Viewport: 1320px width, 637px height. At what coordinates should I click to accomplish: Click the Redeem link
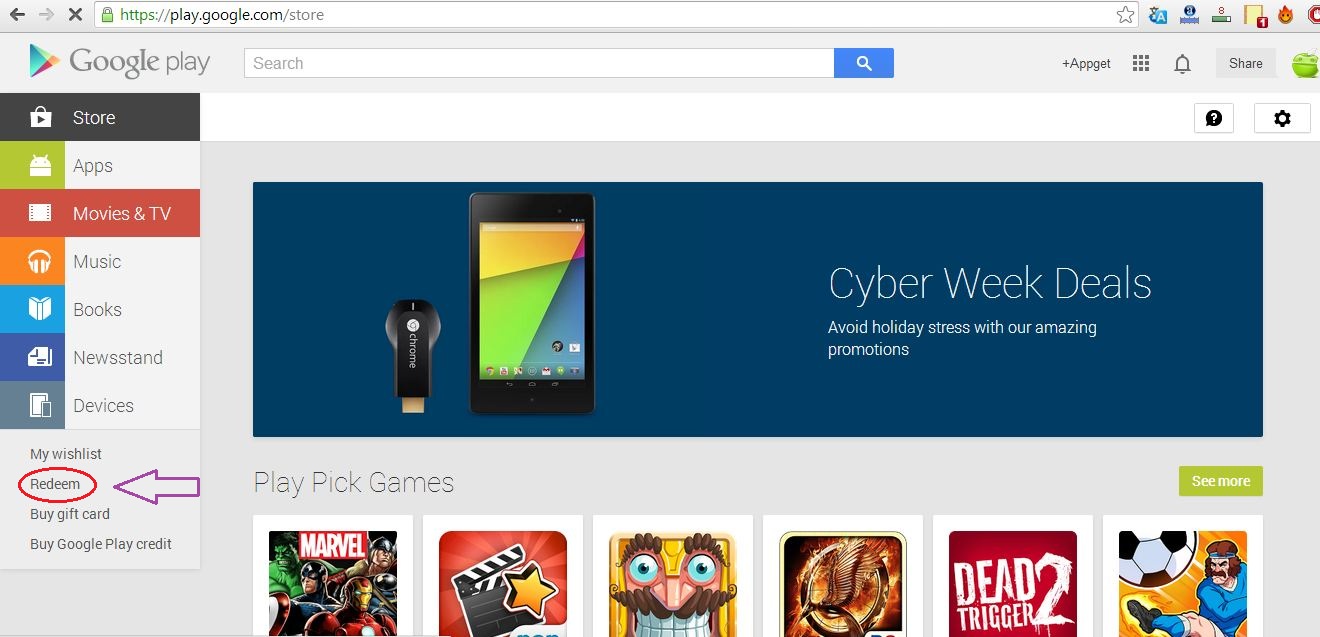tap(55, 484)
